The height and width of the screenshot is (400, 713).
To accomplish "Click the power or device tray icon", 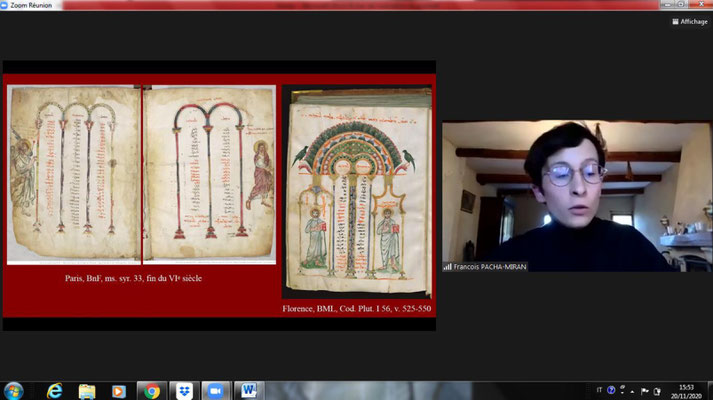I will (x=657, y=391).
